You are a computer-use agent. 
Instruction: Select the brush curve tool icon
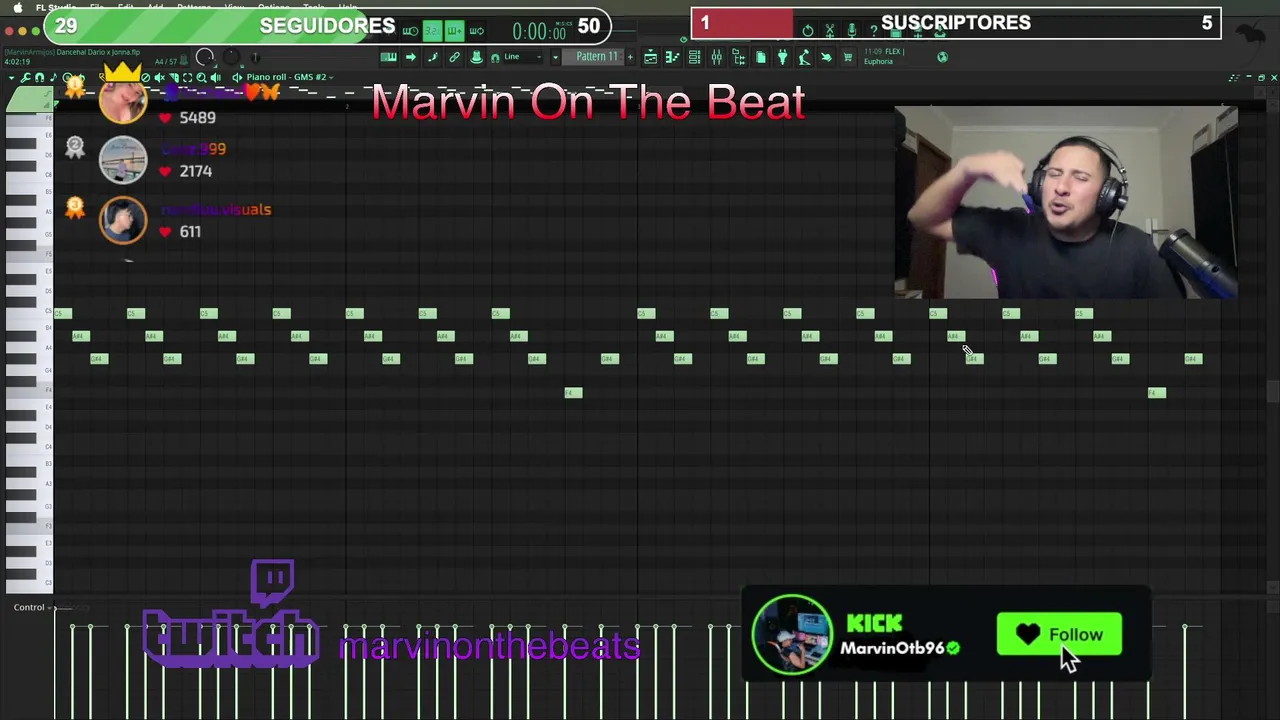point(433,57)
